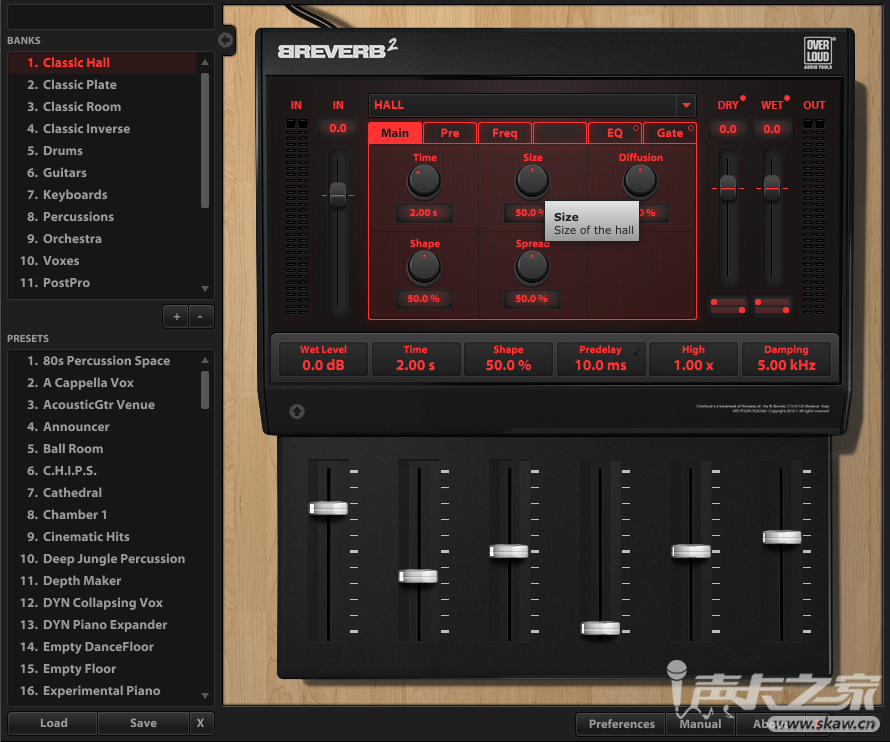Click the Save button
The width and height of the screenshot is (890, 742).
(x=143, y=723)
